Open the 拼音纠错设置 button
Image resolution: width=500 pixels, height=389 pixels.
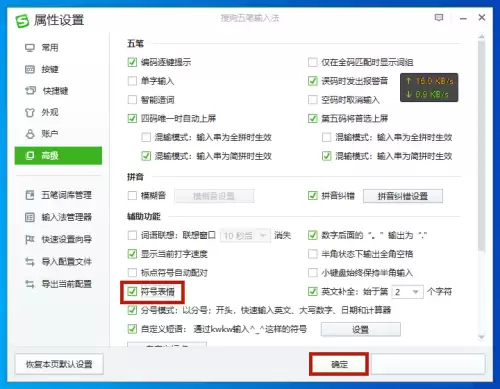[x=403, y=196]
